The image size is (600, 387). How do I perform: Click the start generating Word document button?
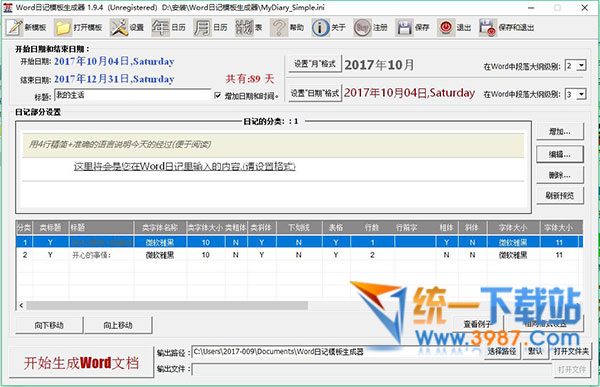(82, 363)
